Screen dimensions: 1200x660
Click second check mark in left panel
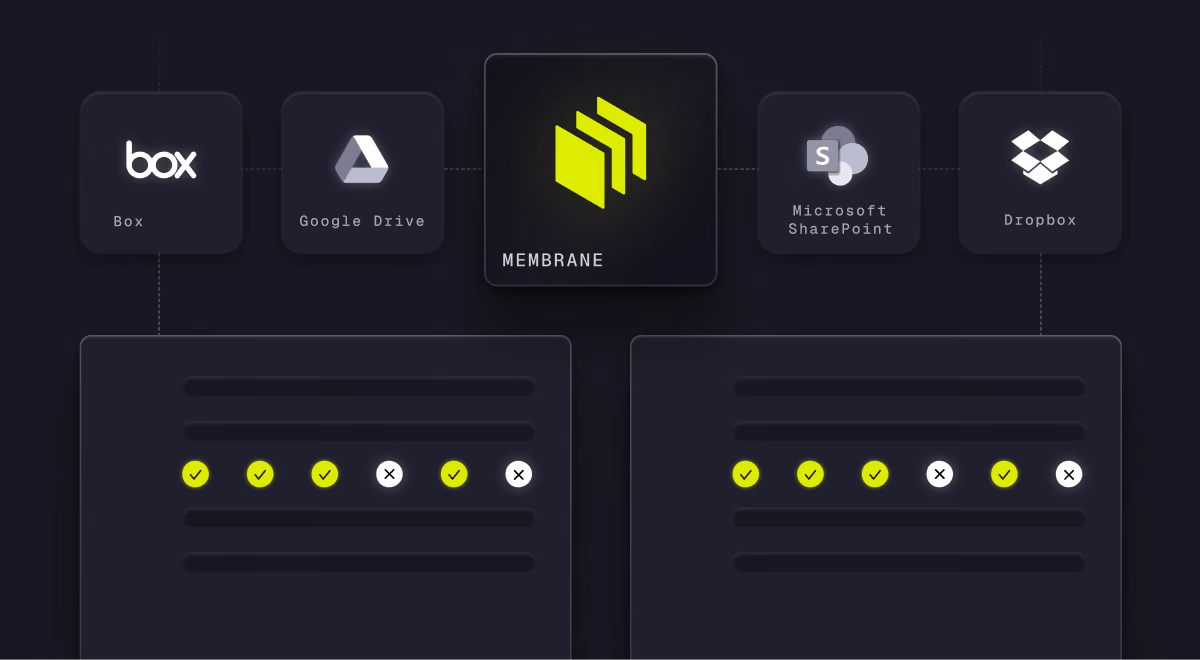click(x=260, y=474)
